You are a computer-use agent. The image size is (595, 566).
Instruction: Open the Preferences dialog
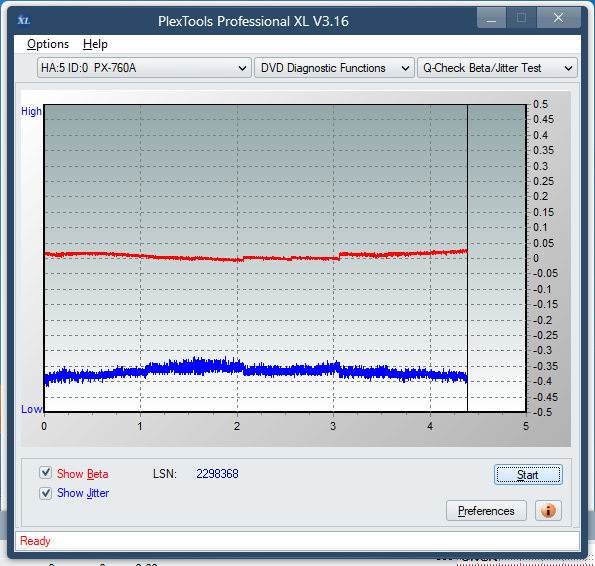(486, 511)
